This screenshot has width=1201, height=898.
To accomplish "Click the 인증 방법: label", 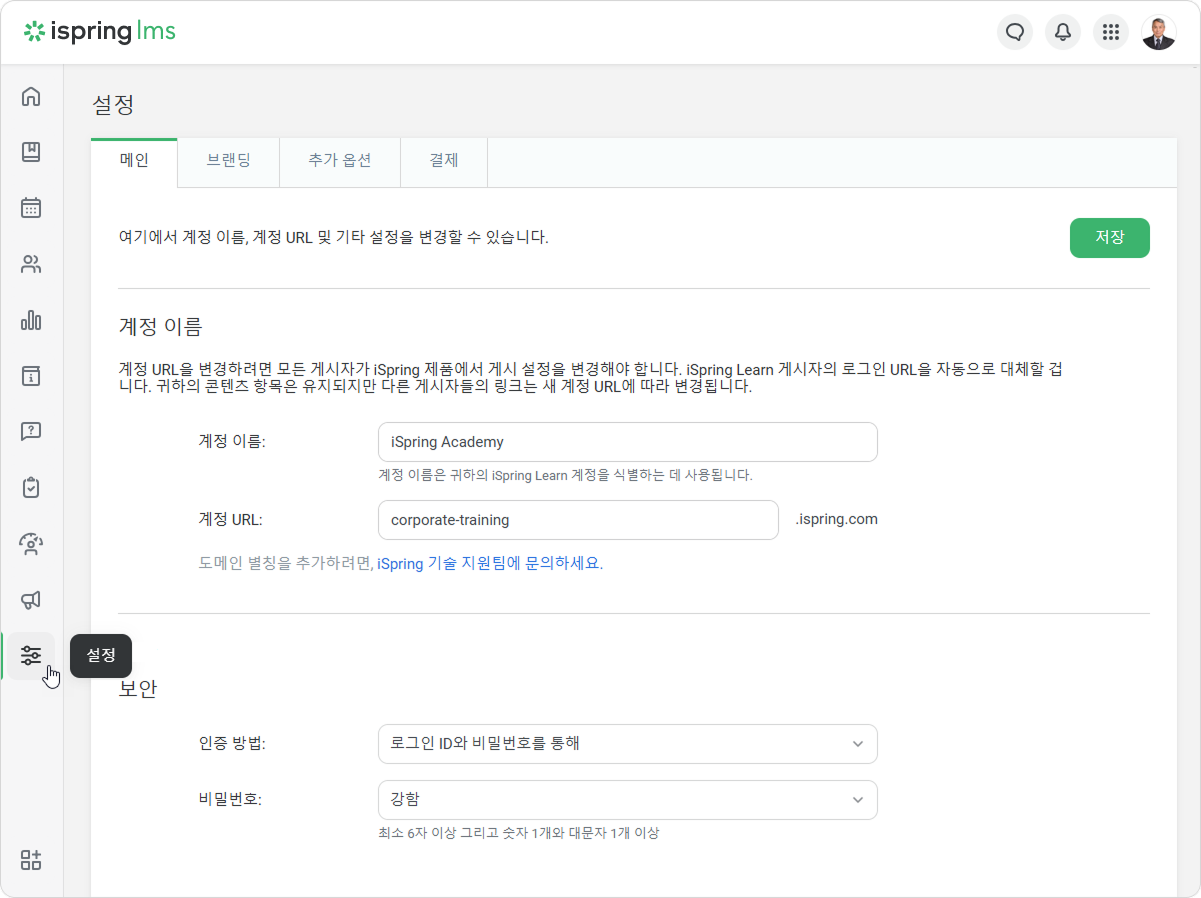I will tap(233, 744).
